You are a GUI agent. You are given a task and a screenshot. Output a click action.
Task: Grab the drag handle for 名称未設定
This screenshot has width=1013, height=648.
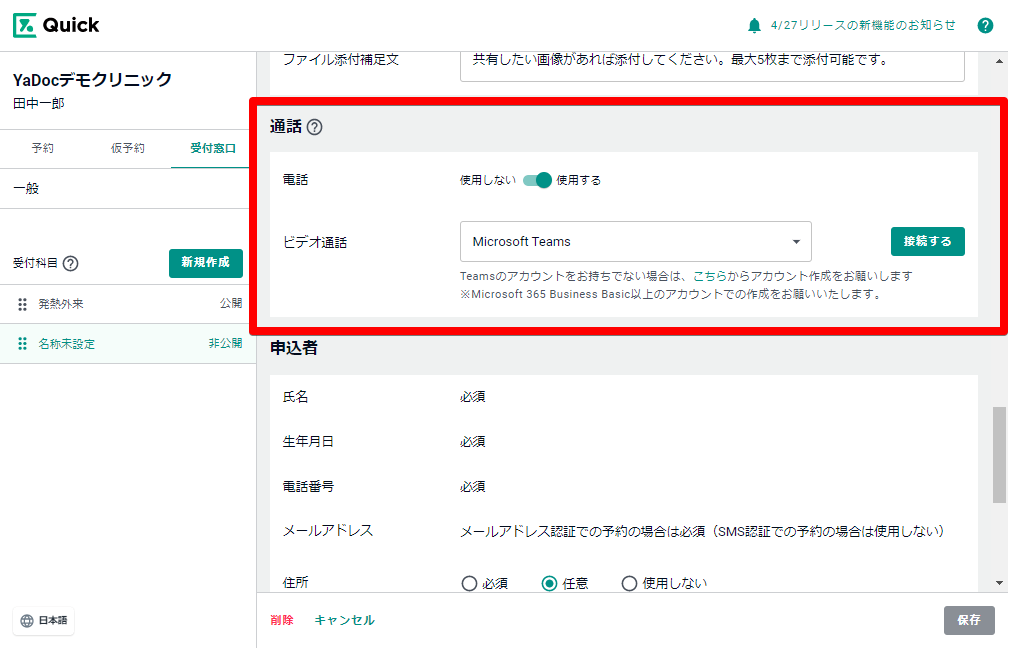pyautogui.click(x=23, y=344)
